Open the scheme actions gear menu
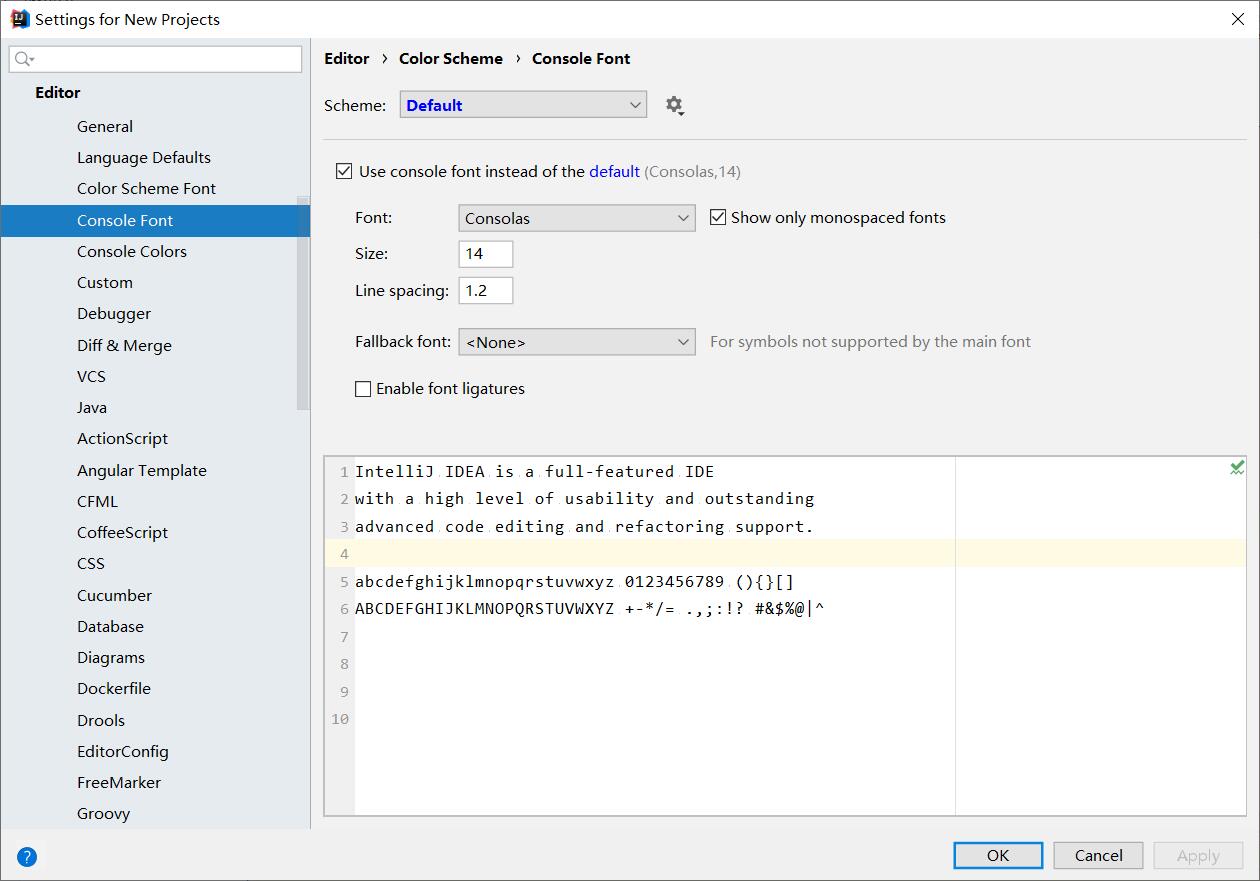Image resolution: width=1260 pixels, height=881 pixels. pos(675,105)
